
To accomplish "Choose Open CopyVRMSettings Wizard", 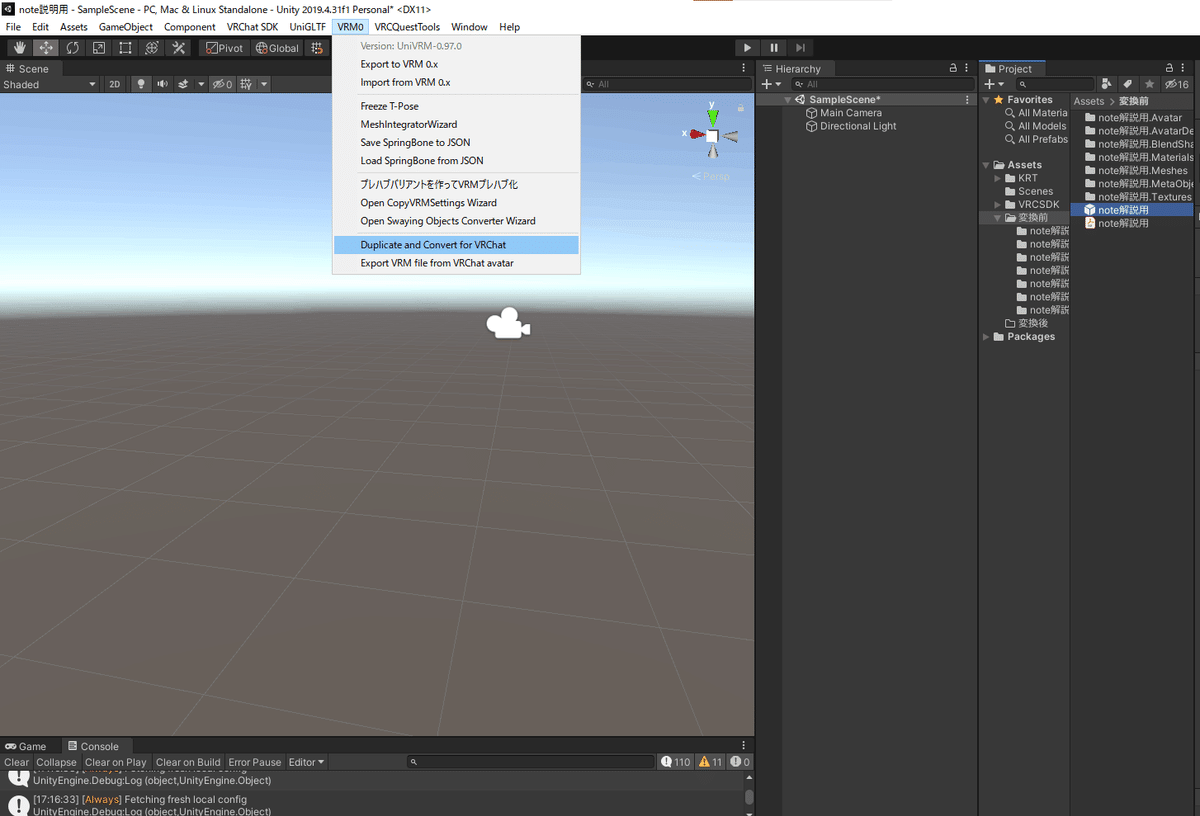I will (x=455, y=203).
